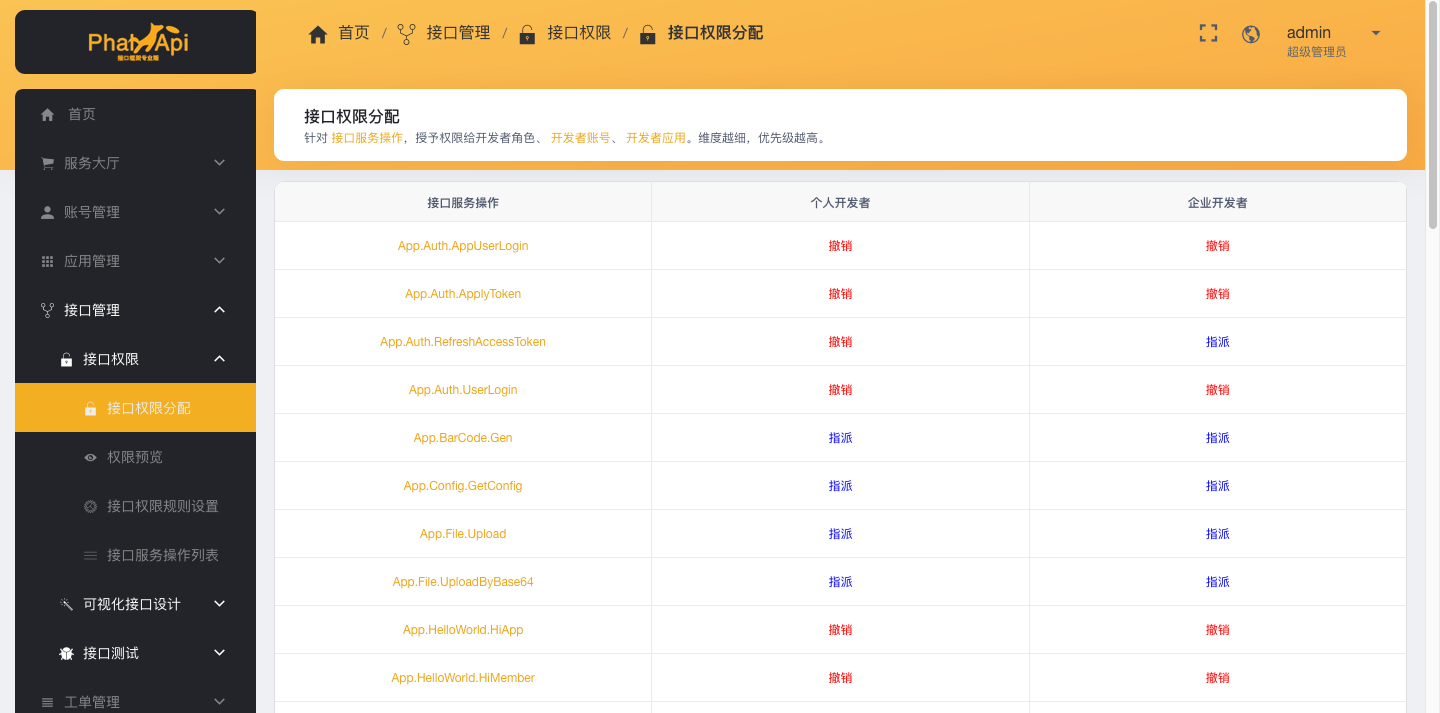Viewport: 1440px width, 713px height.
Task: Revoke App.Auth.ApplyToken for 企业开发者
Action: (1217, 294)
